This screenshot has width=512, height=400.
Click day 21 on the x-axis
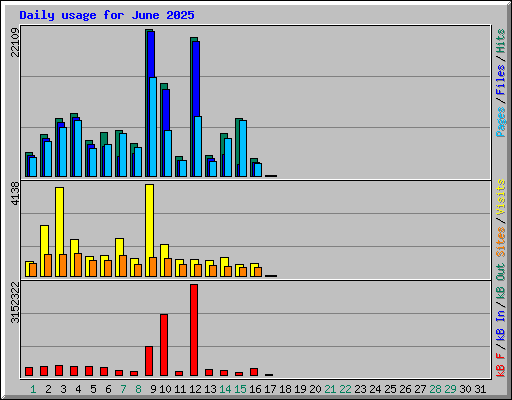[330, 389]
